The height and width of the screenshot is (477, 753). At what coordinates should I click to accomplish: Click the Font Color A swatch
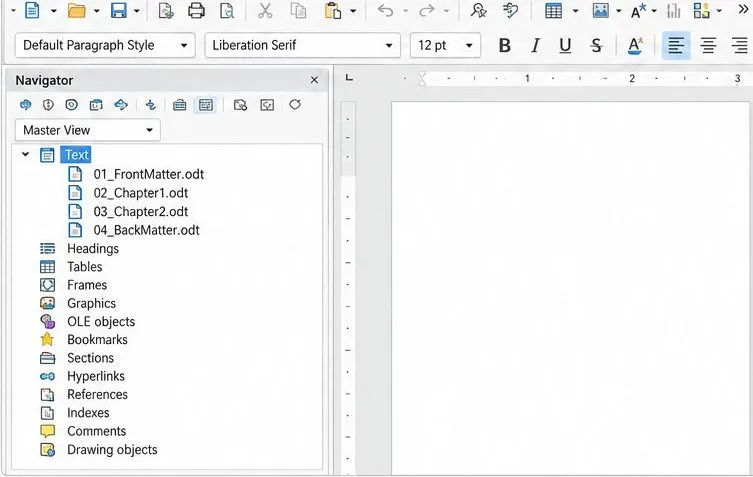coord(634,46)
